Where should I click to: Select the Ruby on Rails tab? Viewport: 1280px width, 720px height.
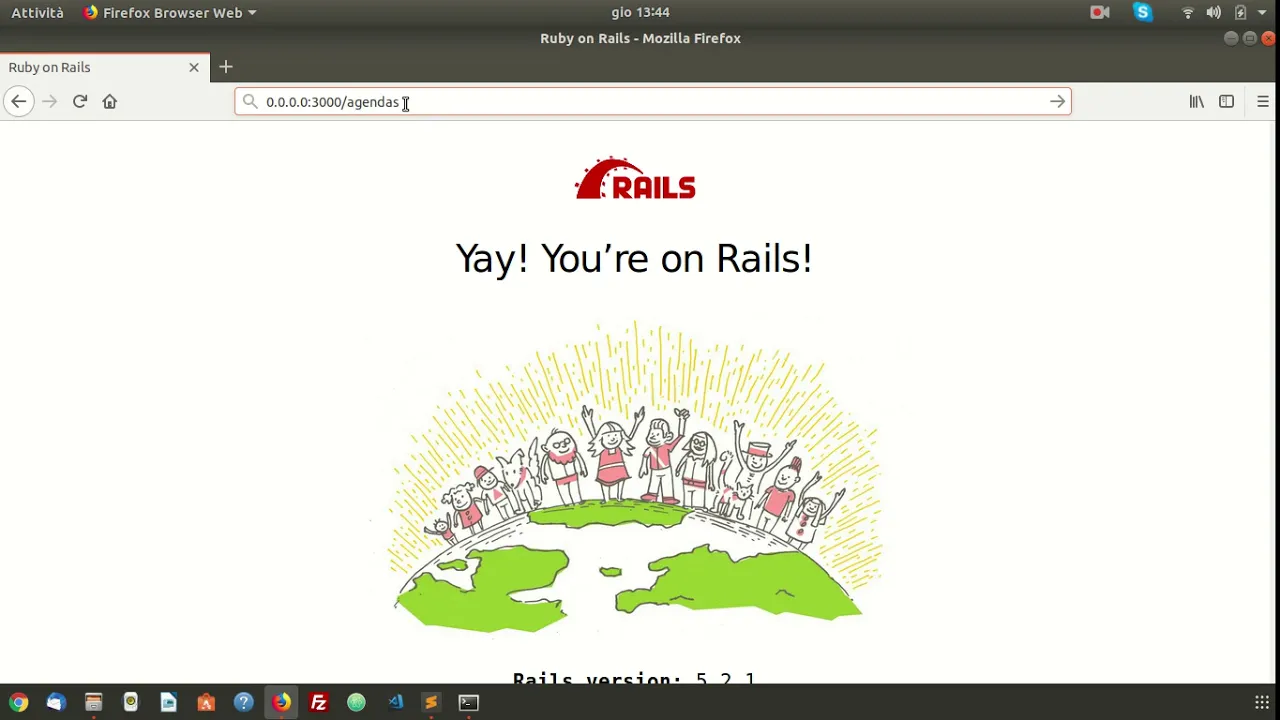105,67
